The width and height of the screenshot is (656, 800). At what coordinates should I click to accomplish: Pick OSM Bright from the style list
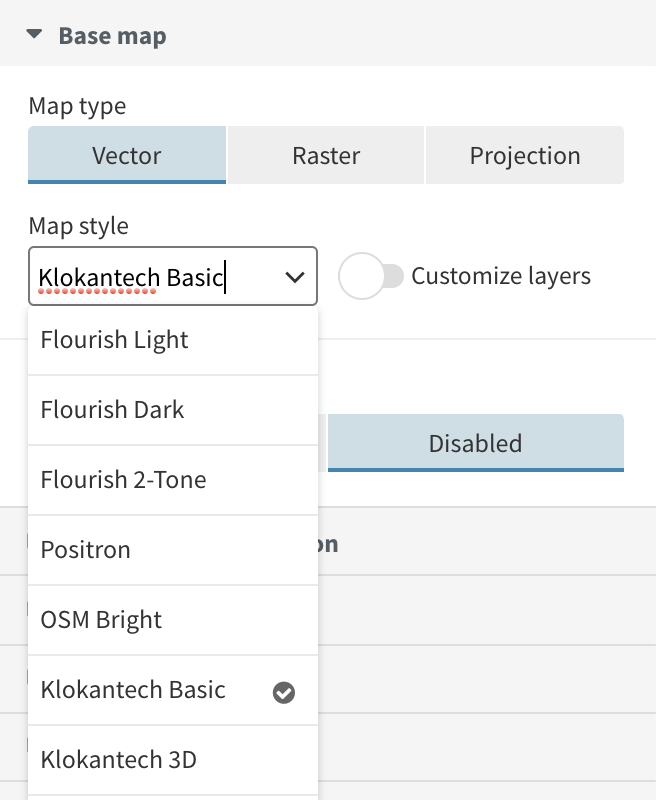point(173,620)
